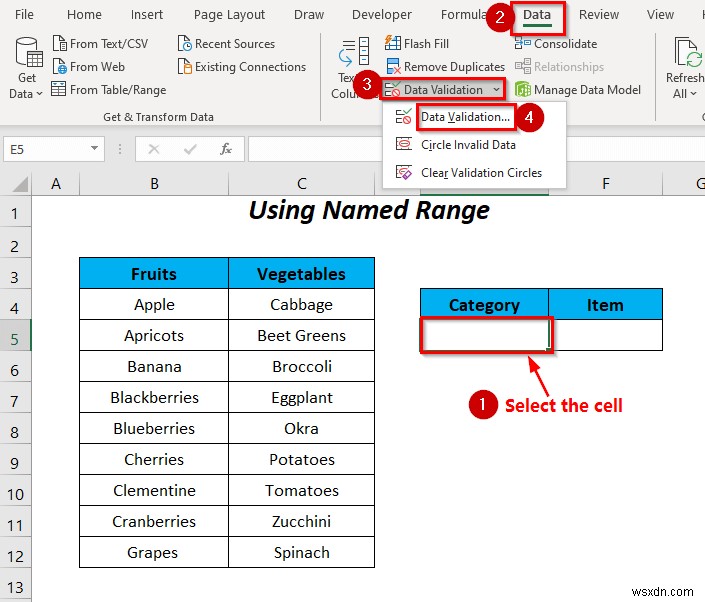The height and width of the screenshot is (602, 705).
Task: Click the Flash Fill label
Action: click(x=426, y=44)
